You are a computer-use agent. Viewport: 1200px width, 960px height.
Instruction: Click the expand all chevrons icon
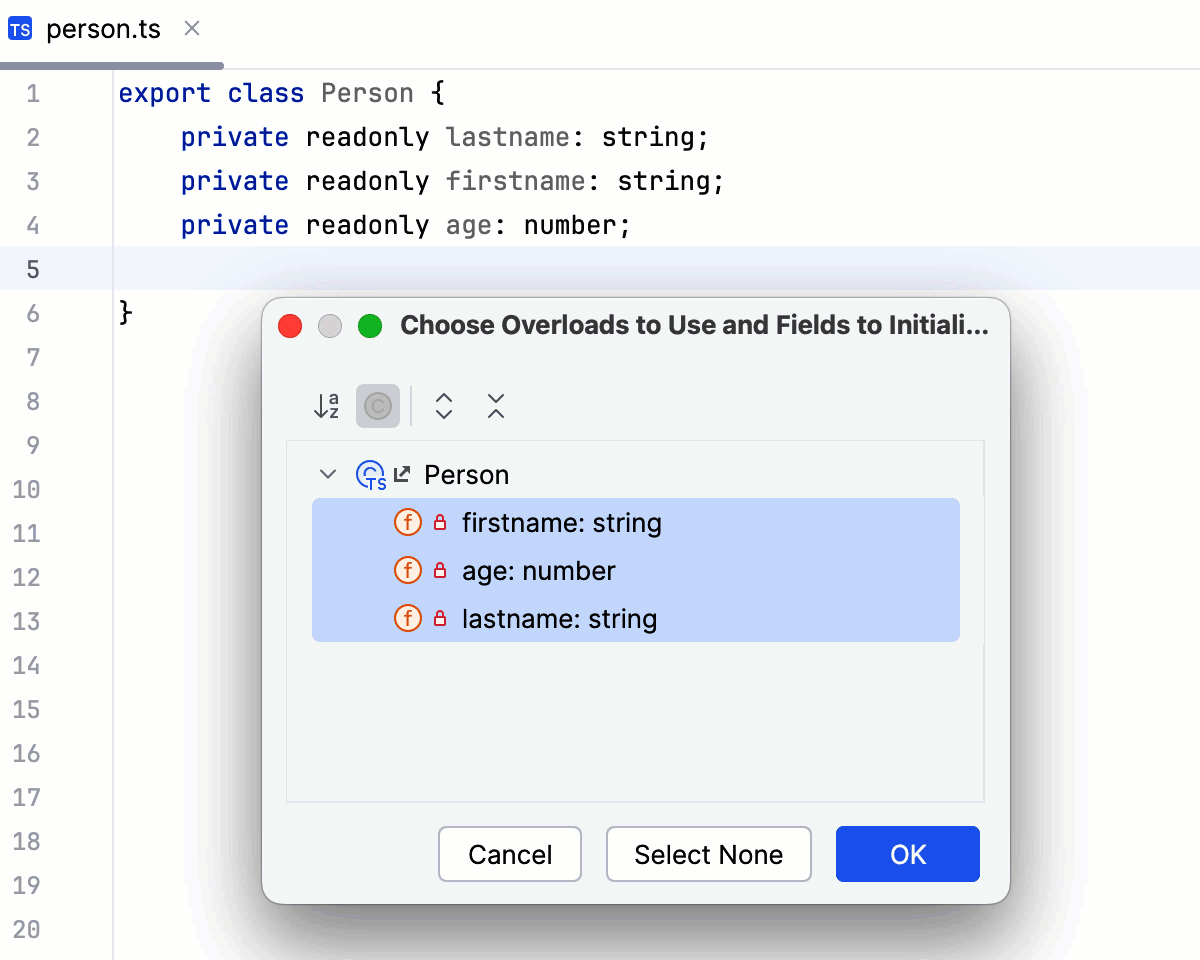tap(443, 406)
